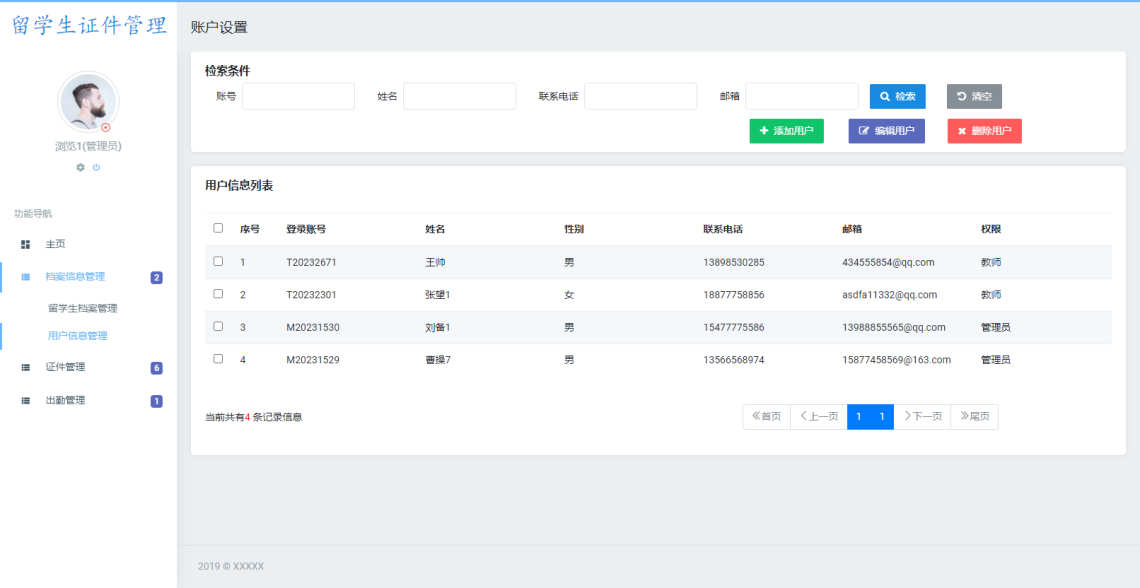This screenshot has width=1140, height=588.
Task: Check the checkbox for user 王帅
Action: 217,262
